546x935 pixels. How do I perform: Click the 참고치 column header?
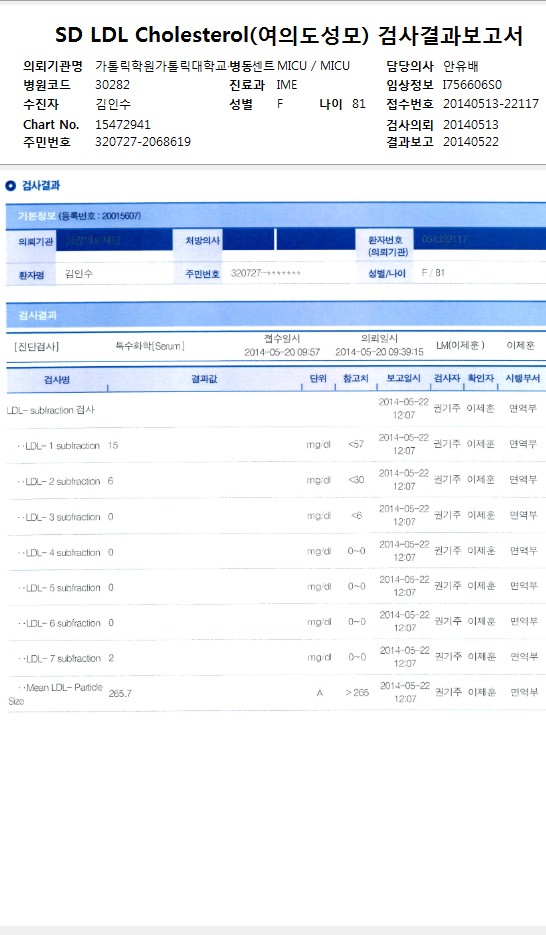pyautogui.click(x=355, y=379)
